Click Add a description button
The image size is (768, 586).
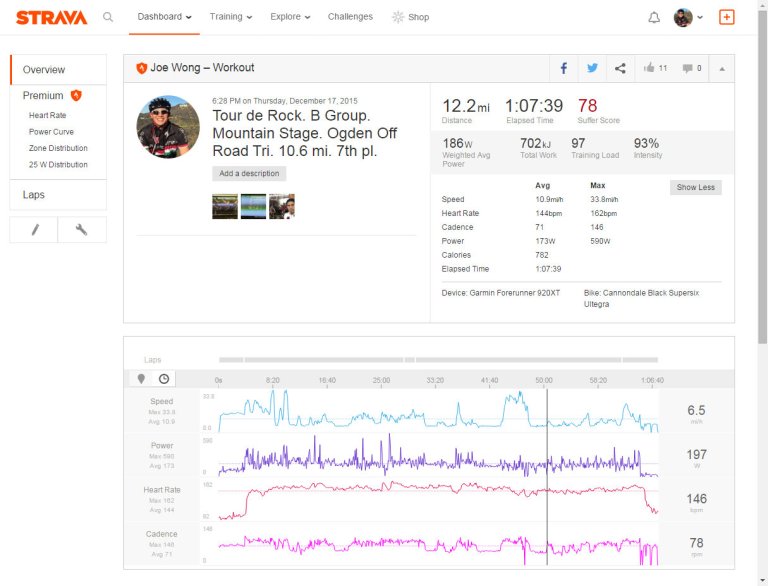(249, 173)
